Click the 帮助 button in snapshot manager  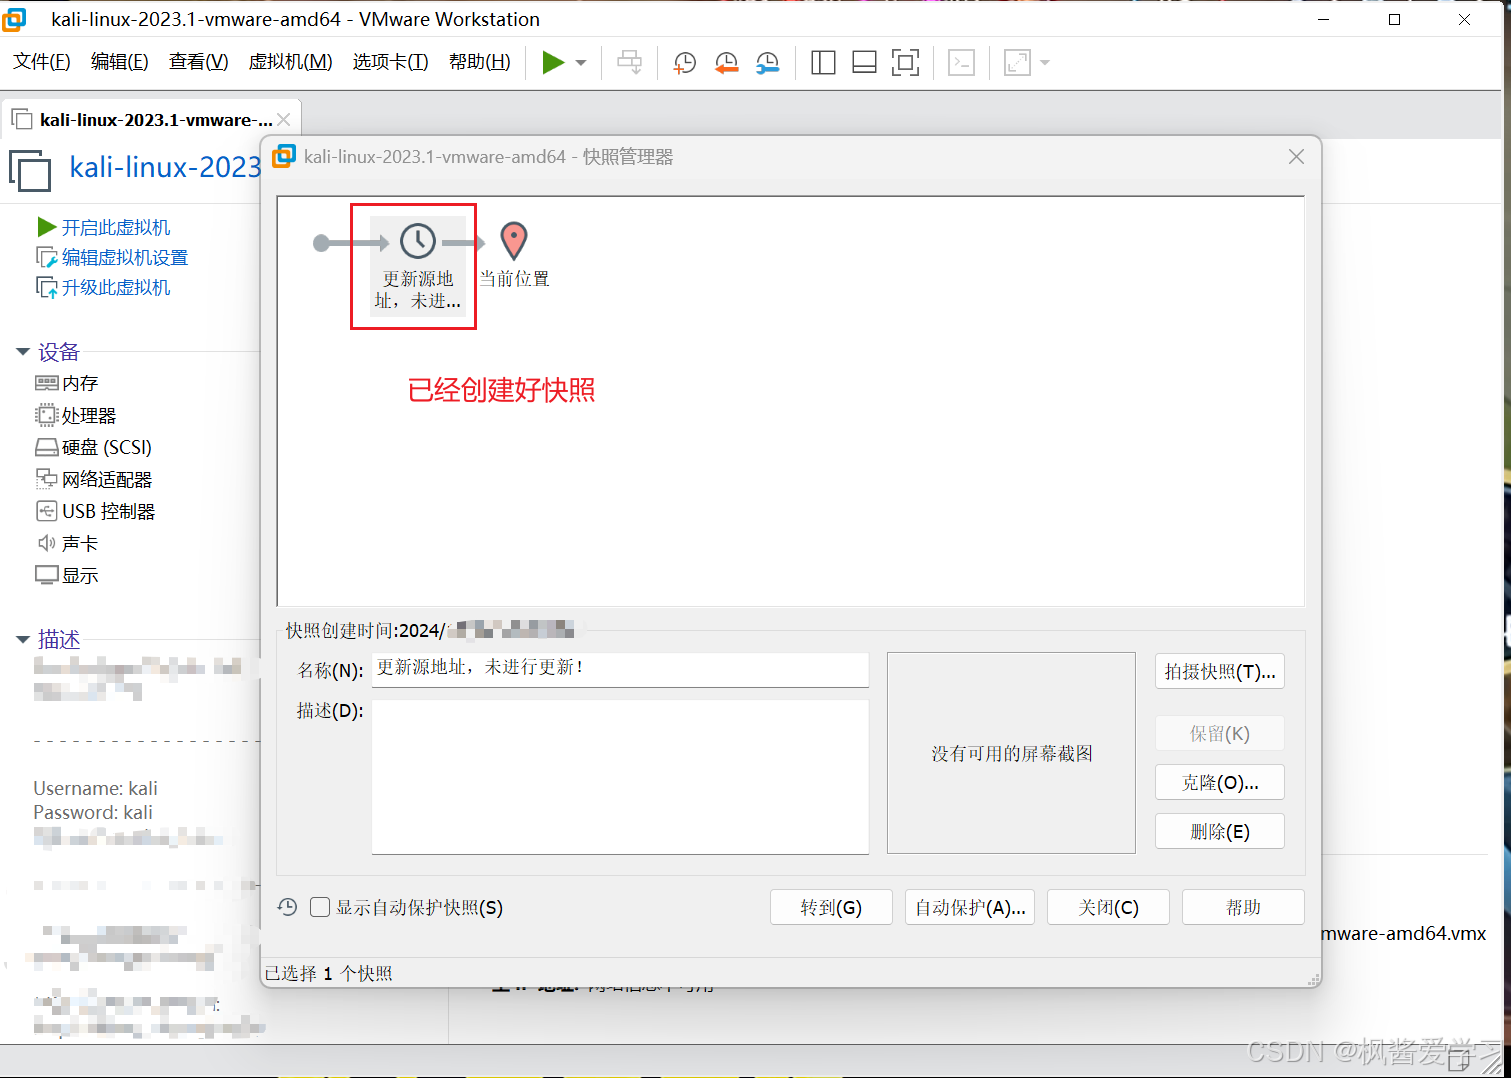(1243, 907)
